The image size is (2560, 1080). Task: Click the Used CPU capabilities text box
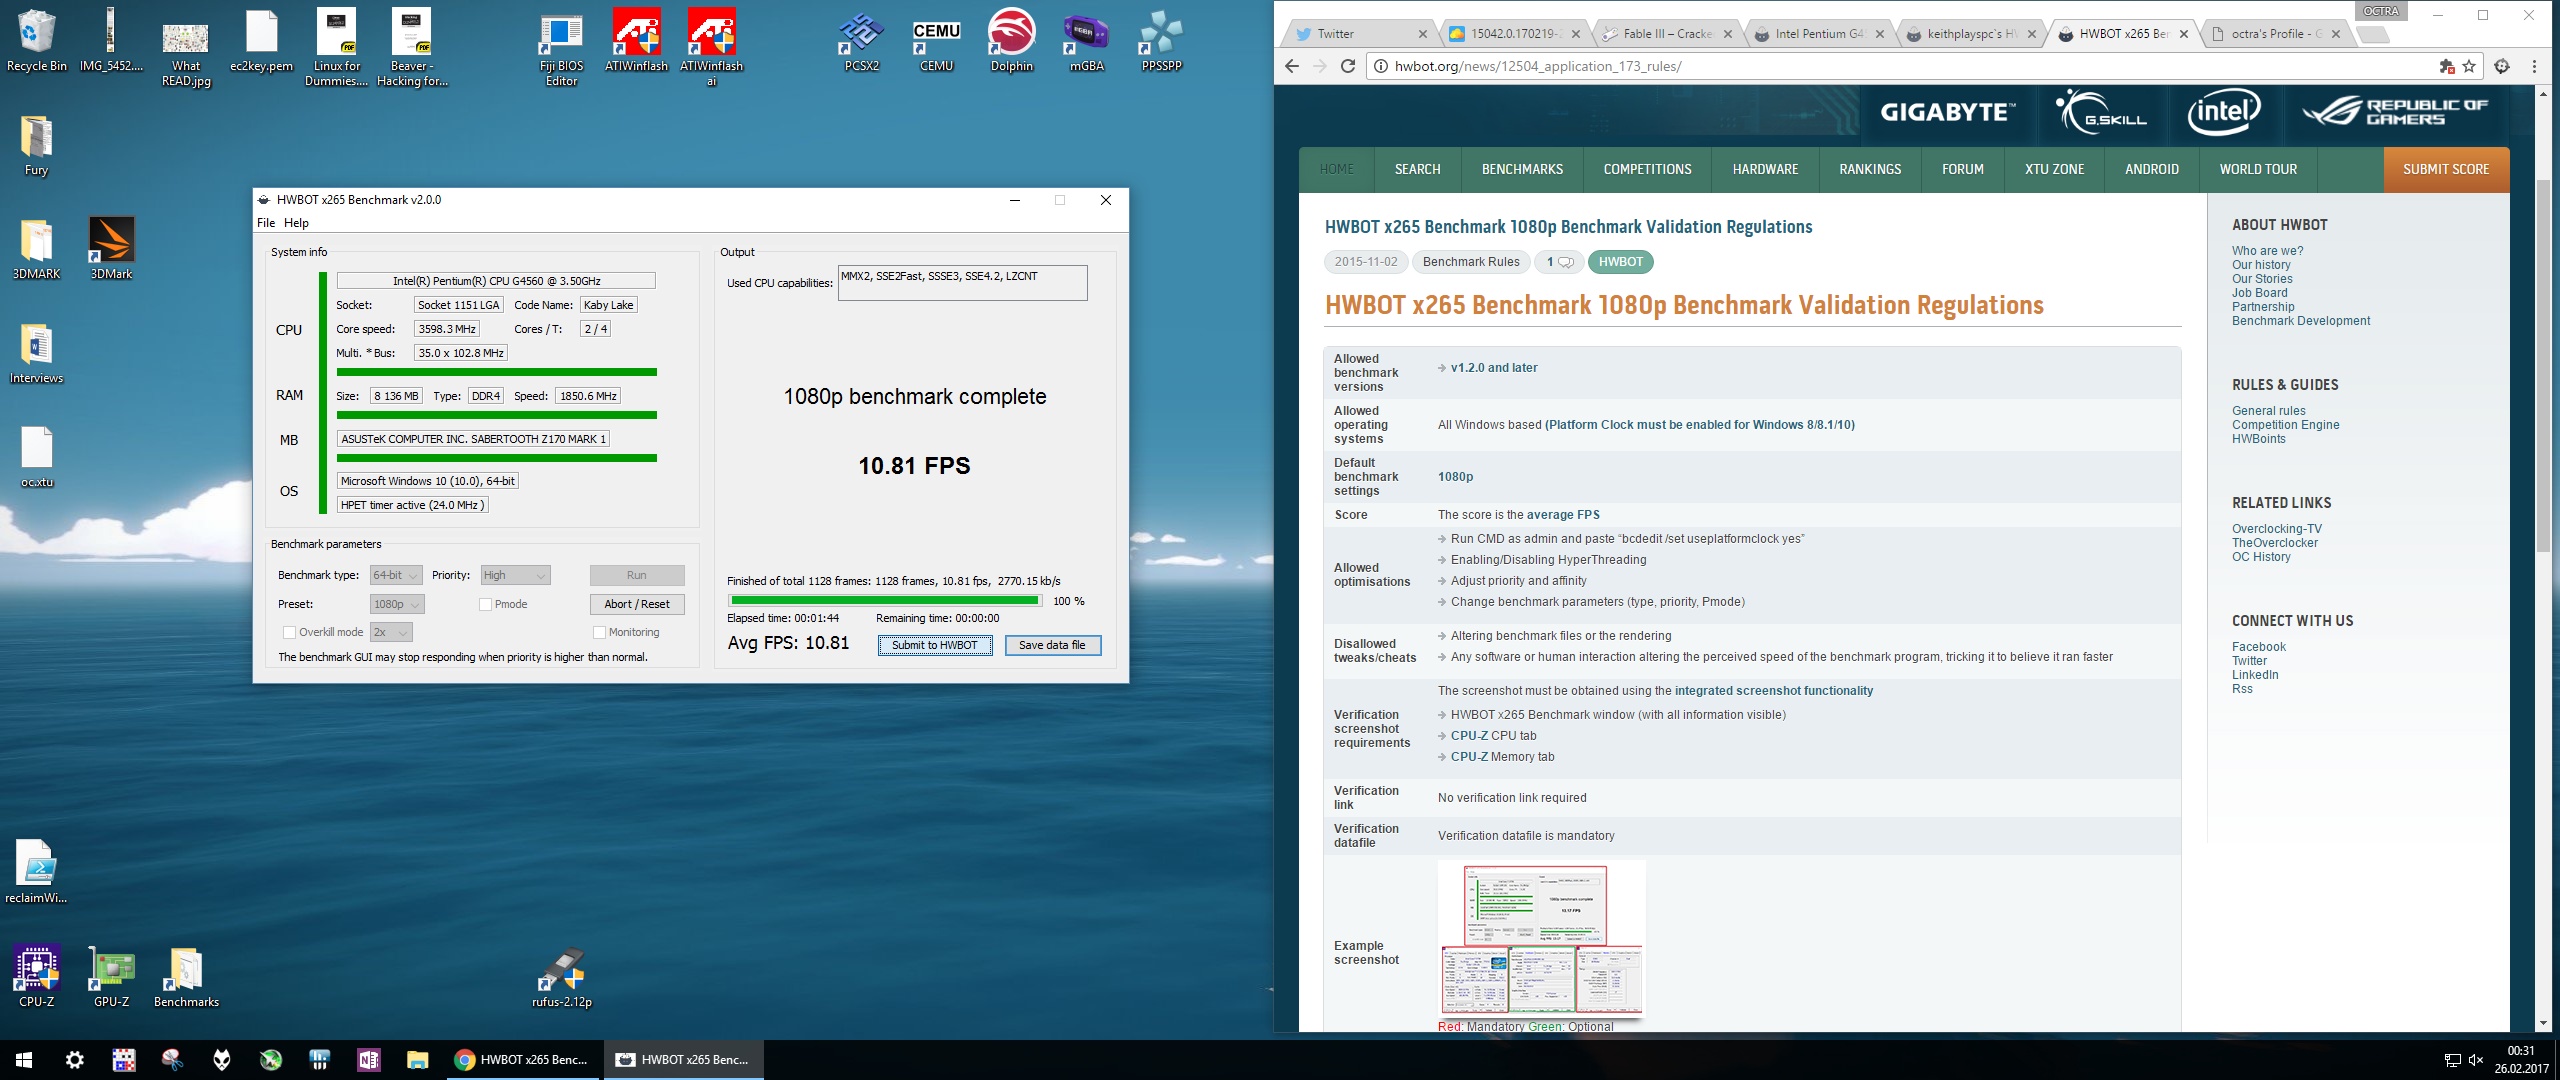(x=962, y=282)
